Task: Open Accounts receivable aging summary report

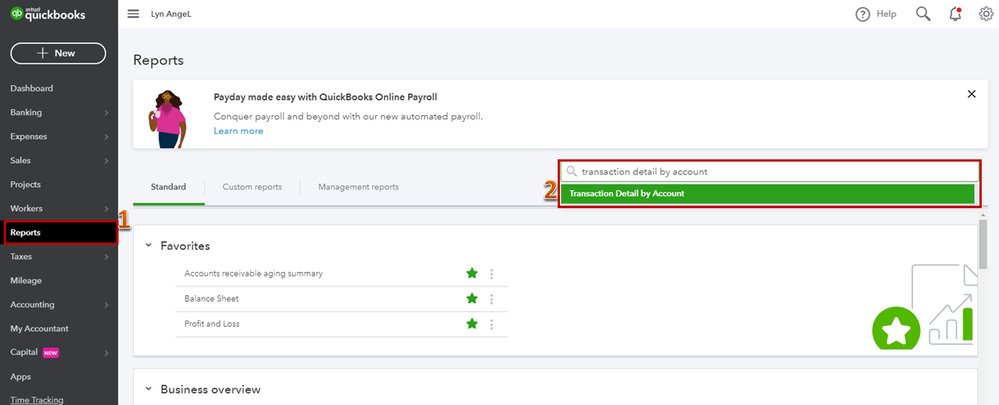Action: tap(254, 273)
